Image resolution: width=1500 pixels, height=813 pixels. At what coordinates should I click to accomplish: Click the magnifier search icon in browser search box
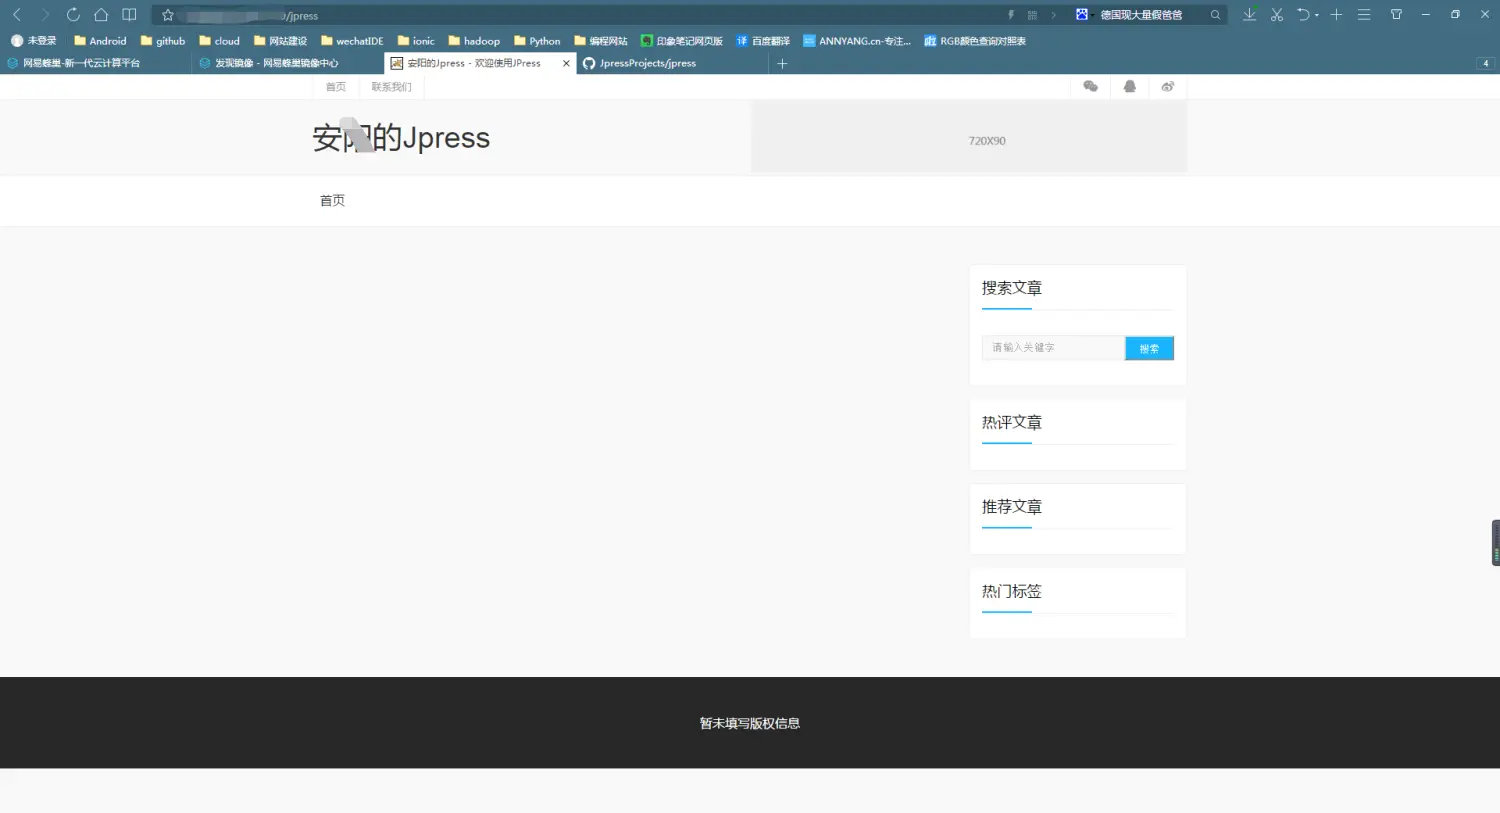[x=1215, y=15]
